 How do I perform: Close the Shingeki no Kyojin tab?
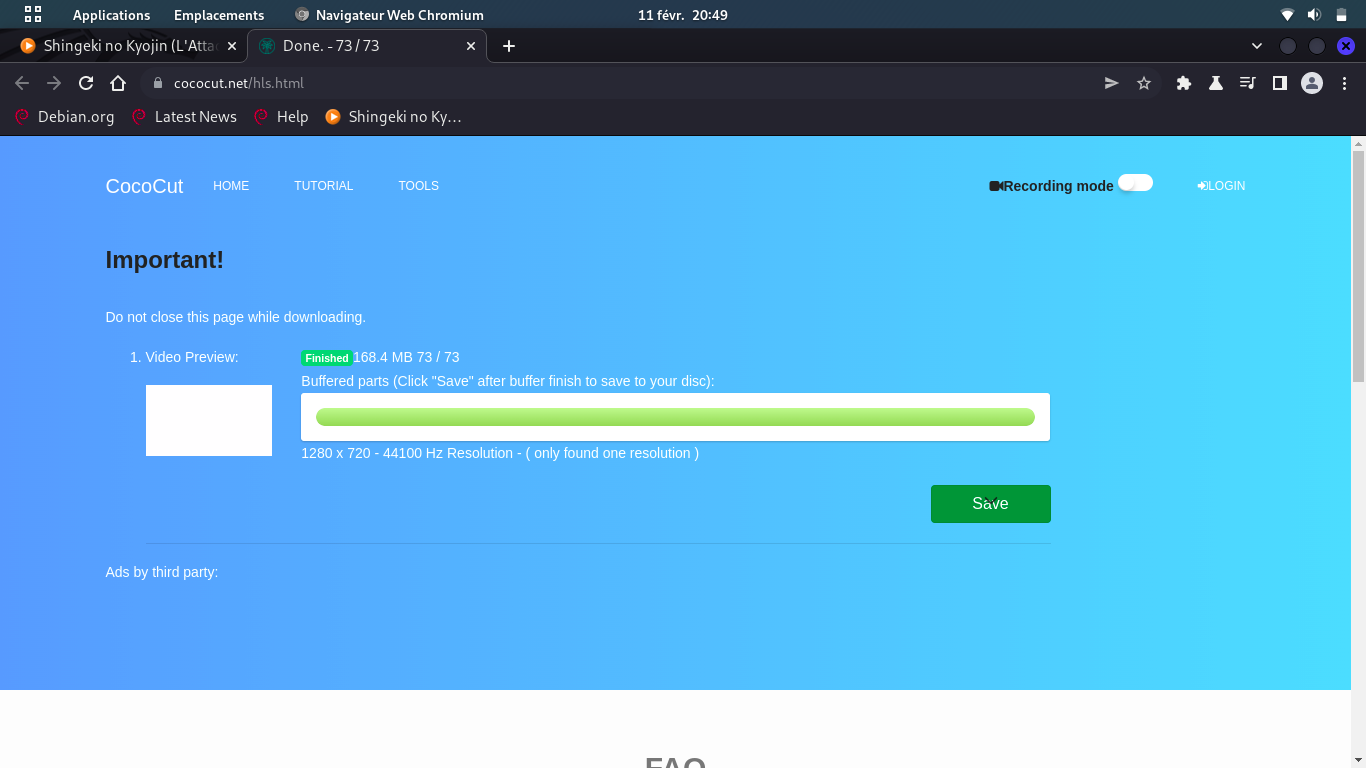(232, 46)
